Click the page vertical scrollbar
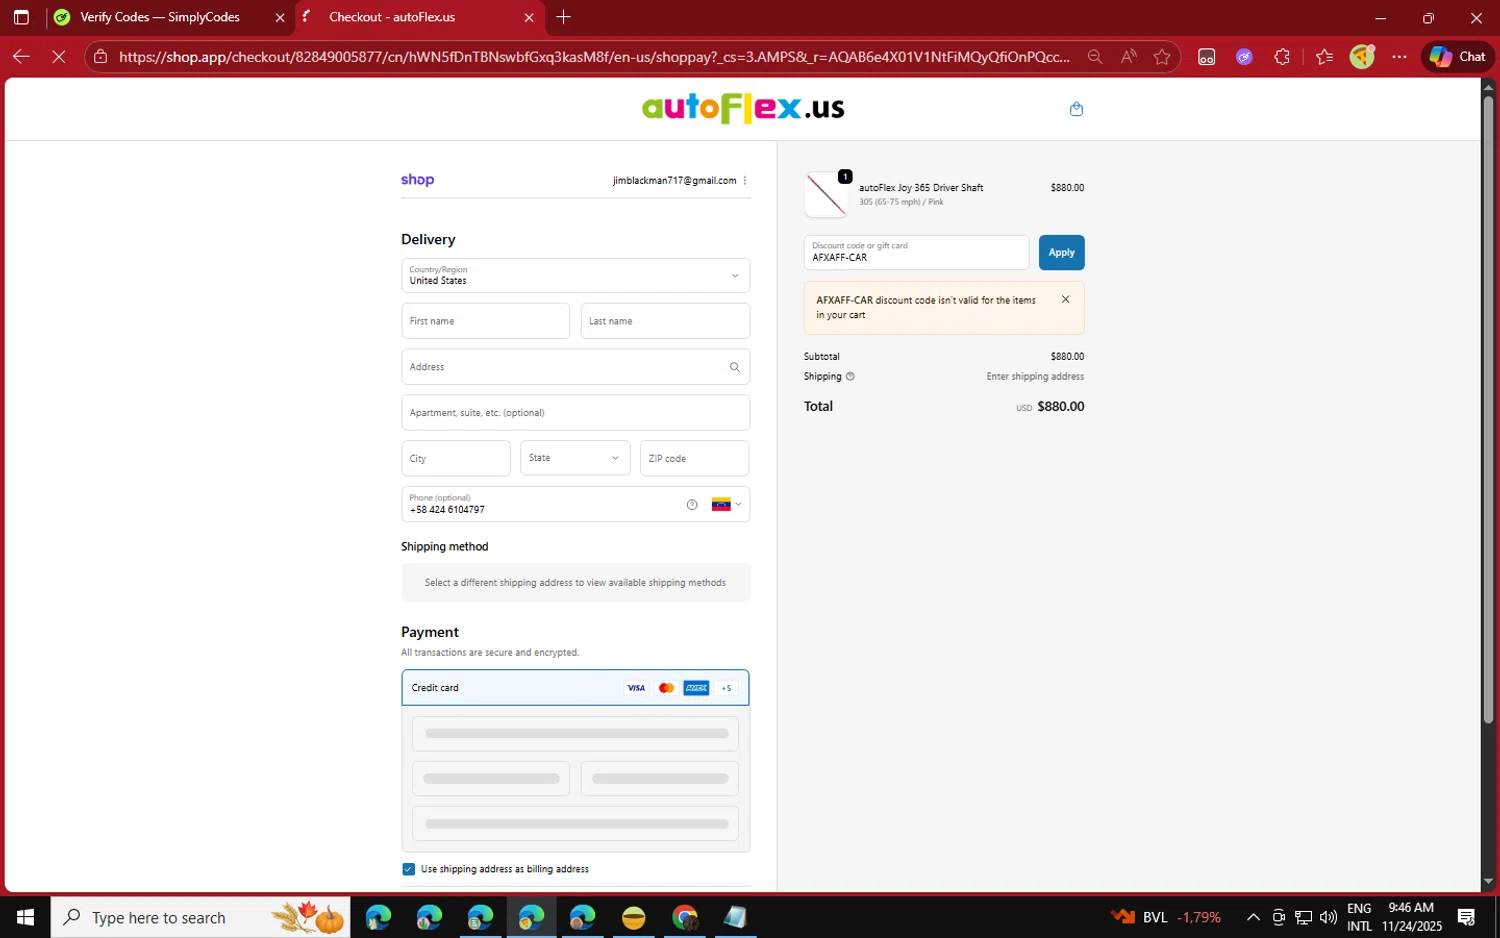This screenshot has width=1500, height=938. tap(1488, 410)
